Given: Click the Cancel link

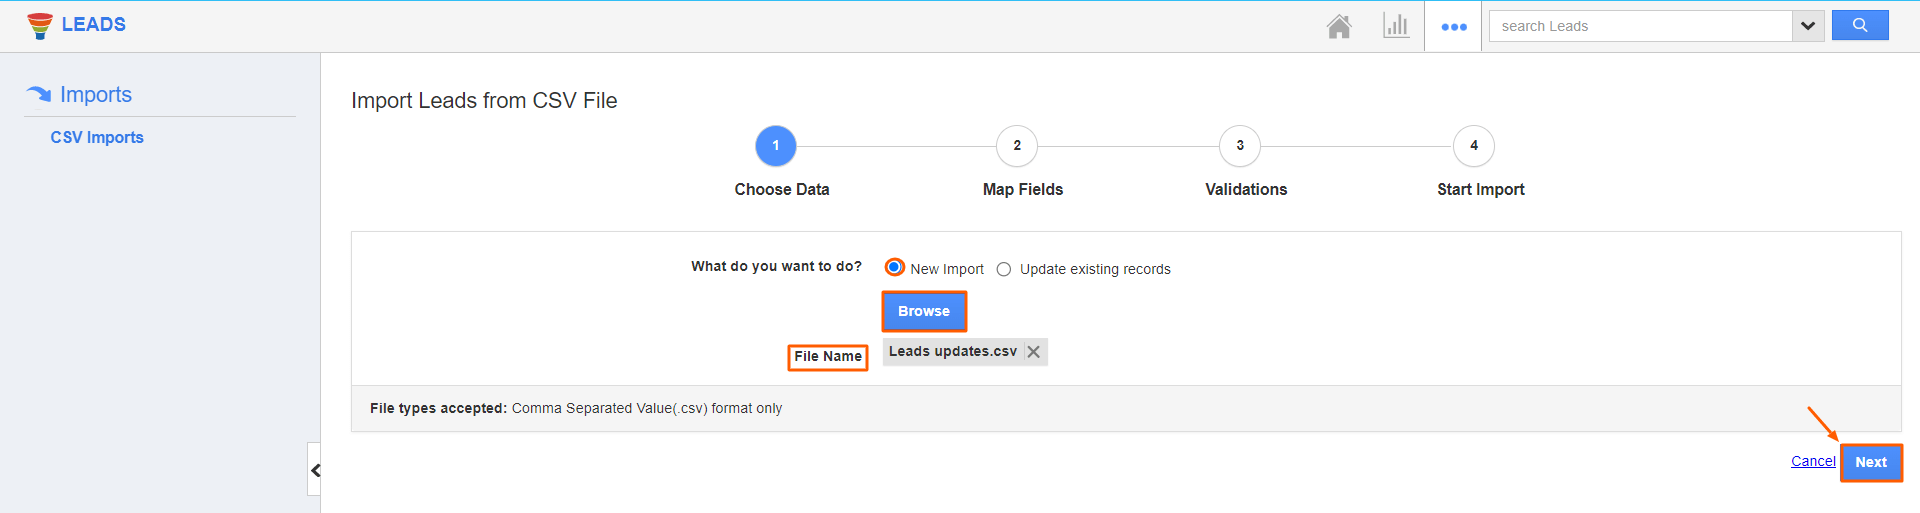Looking at the screenshot, I should pos(1812,461).
